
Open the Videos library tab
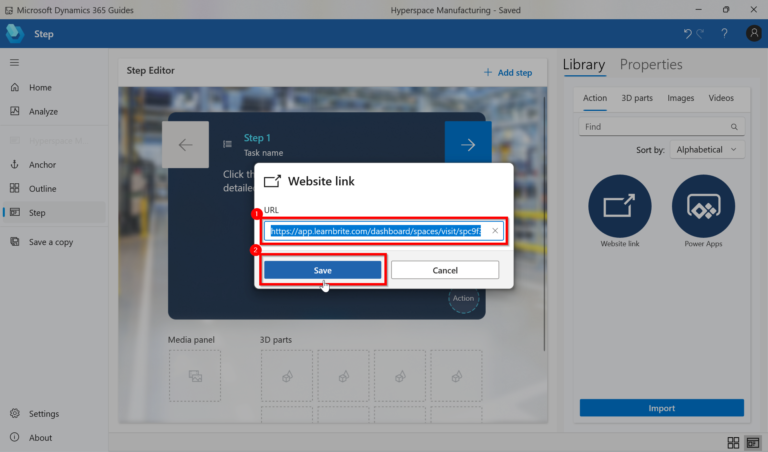coord(721,98)
